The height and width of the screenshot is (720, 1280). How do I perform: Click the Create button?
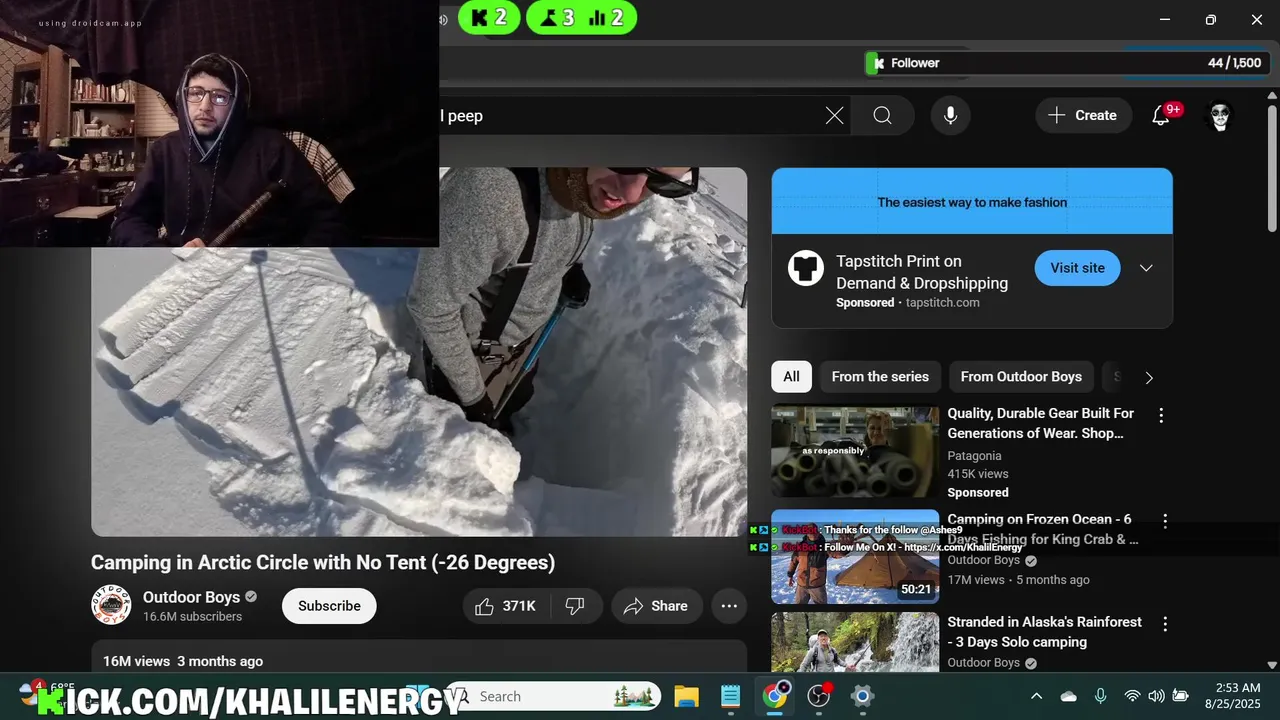click(x=1083, y=116)
